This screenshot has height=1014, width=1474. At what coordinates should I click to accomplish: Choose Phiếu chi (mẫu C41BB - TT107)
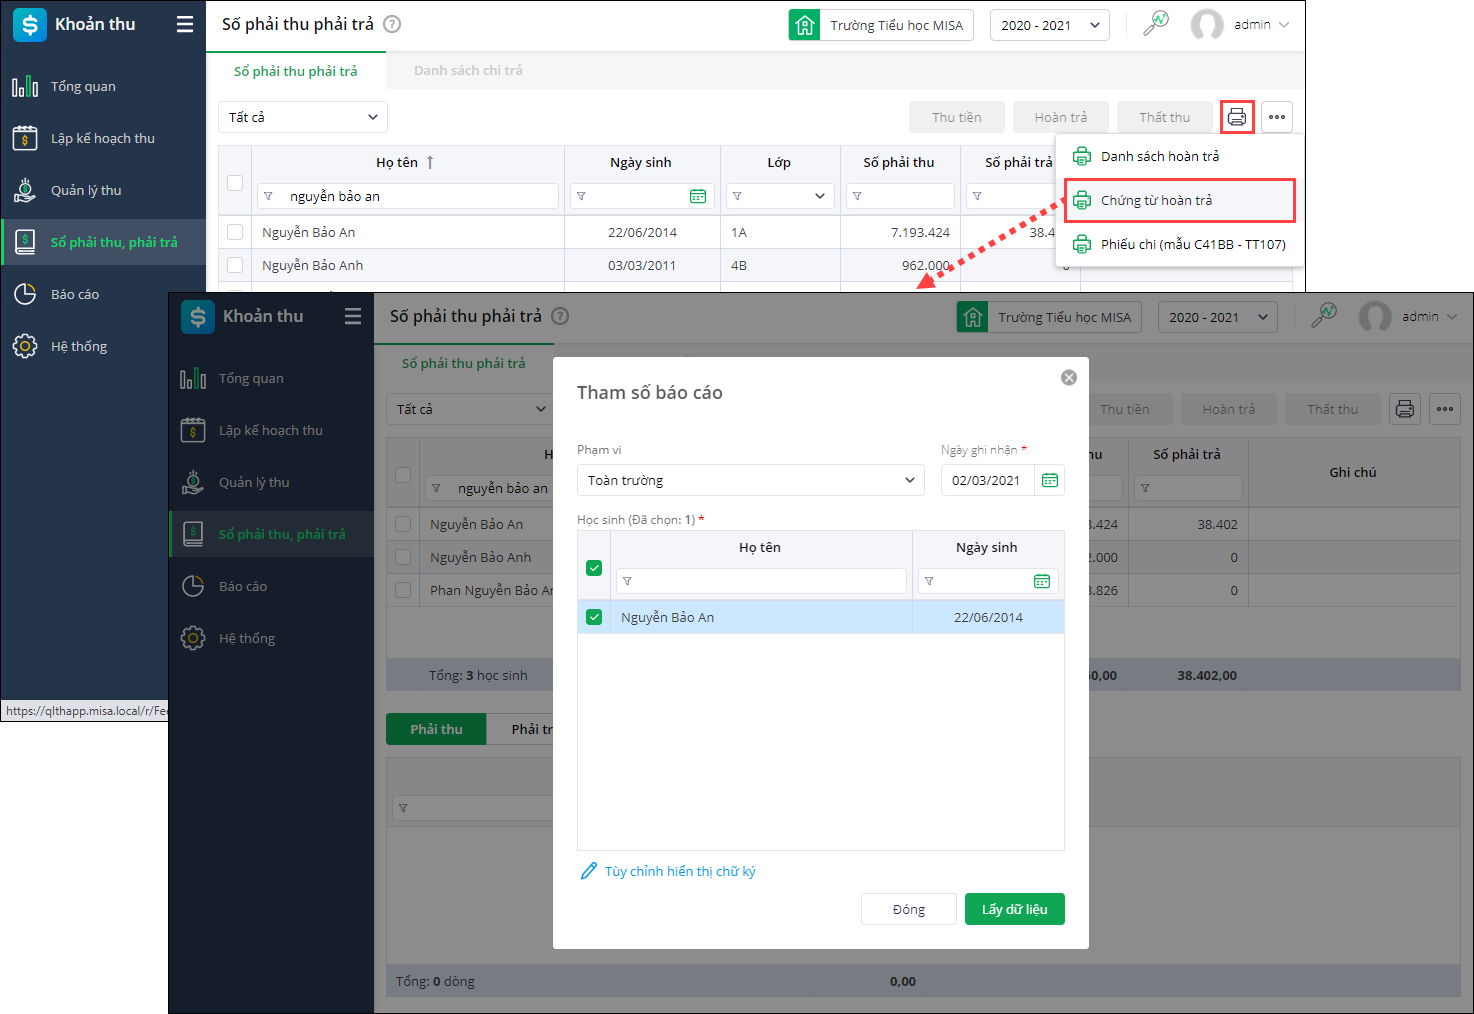click(1179, 244)
